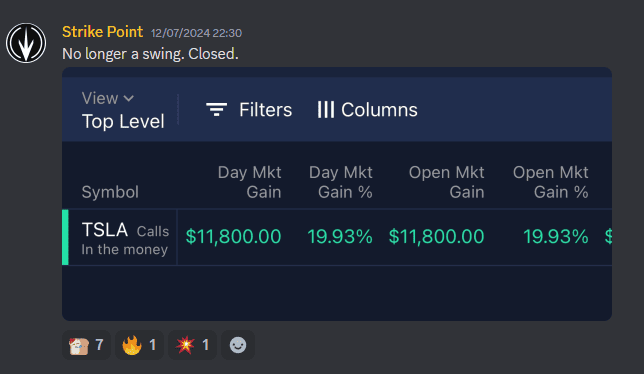Sort by Day Mkt Gain % header
Viewport: 644px width, 374px height.
tap(340, 182)
